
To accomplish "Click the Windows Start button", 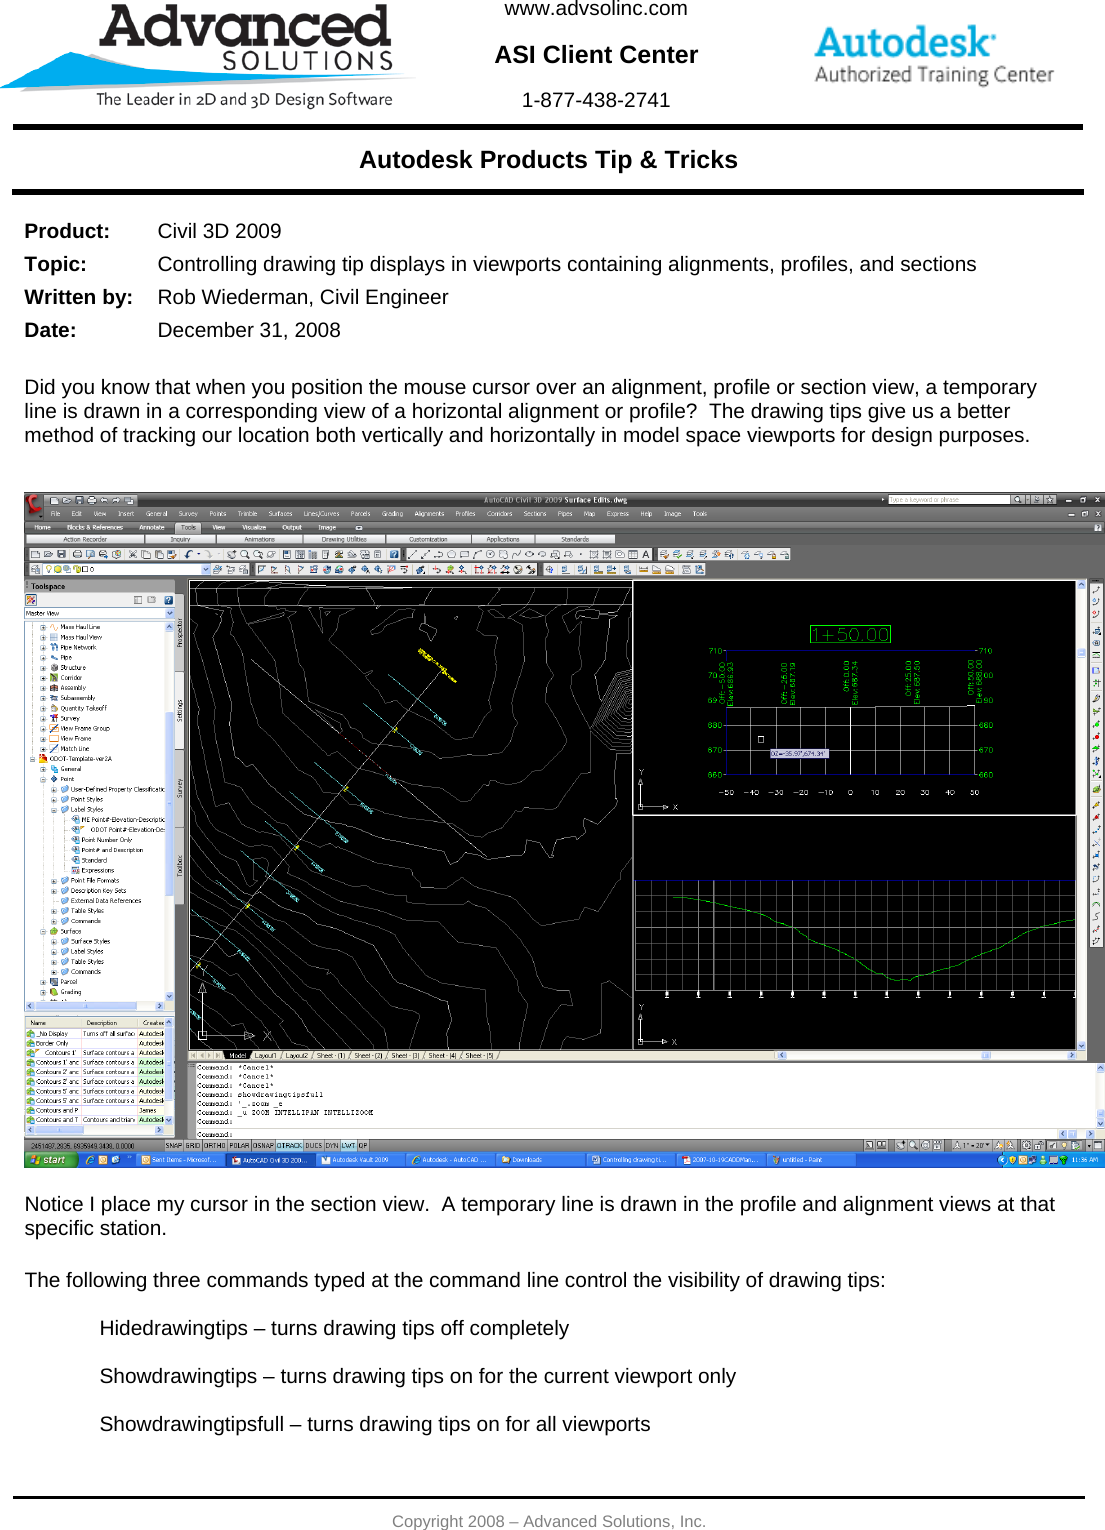I will point(49,1160).
